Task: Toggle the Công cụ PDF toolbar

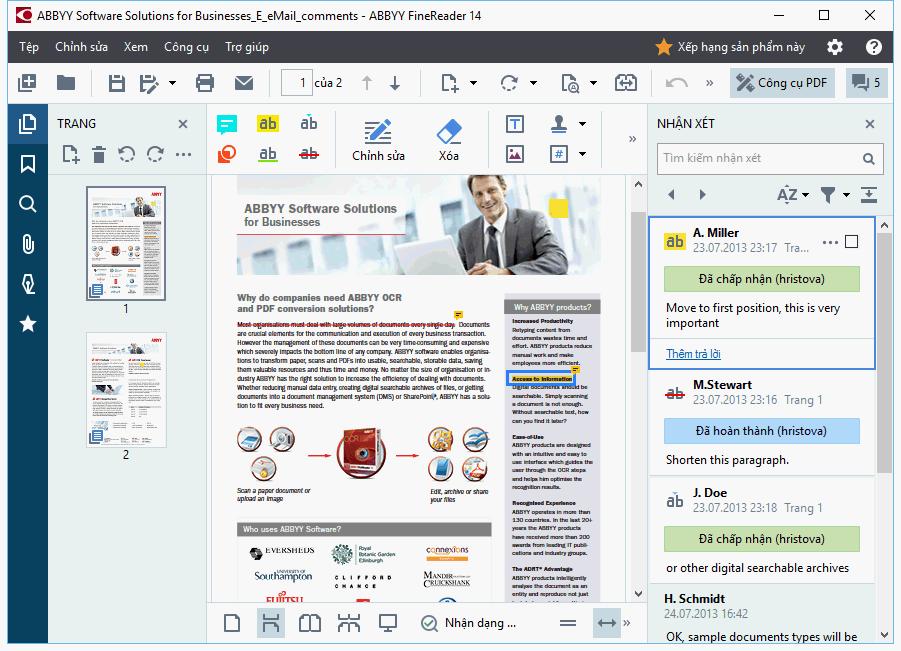Action: 781,83
